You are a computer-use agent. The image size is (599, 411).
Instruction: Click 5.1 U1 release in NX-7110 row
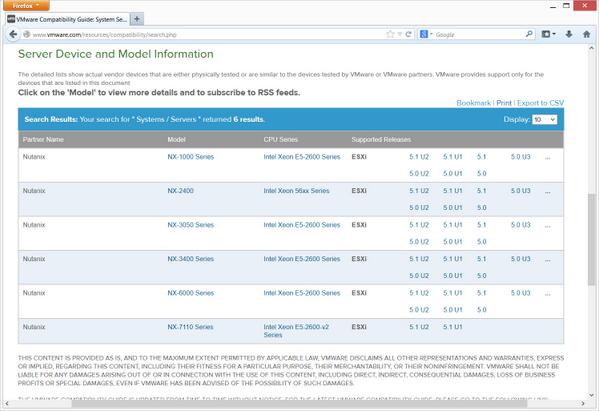pos(452,327)
